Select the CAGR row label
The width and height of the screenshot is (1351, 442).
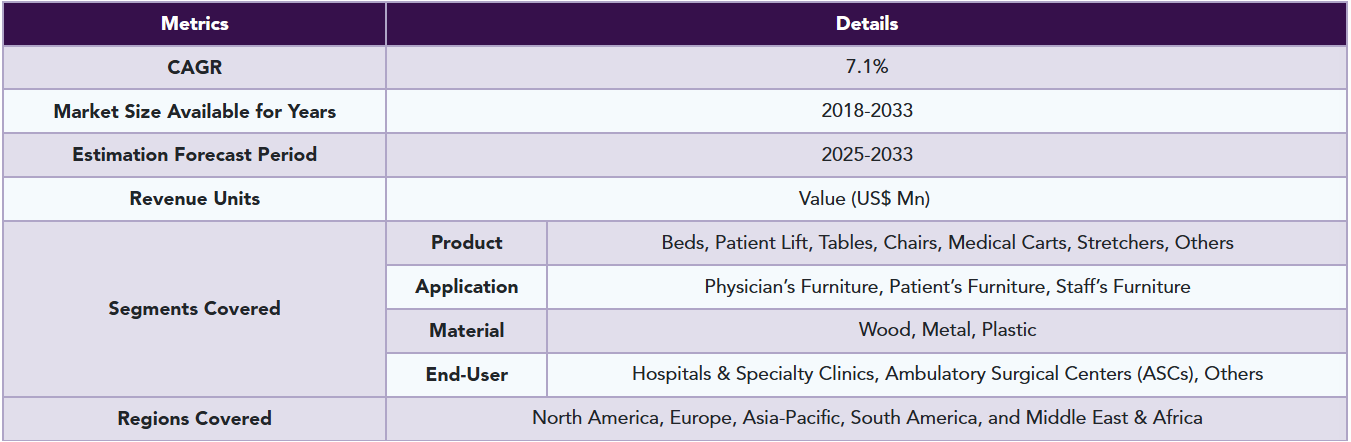(x=194, y=67)
